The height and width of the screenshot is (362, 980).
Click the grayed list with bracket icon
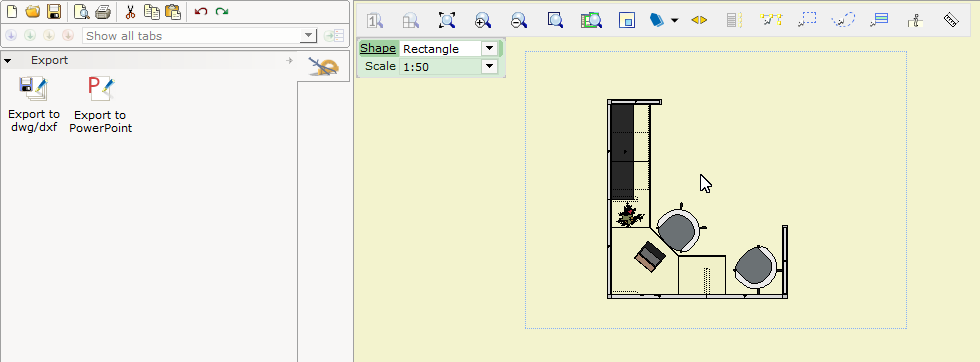point(734,20)
